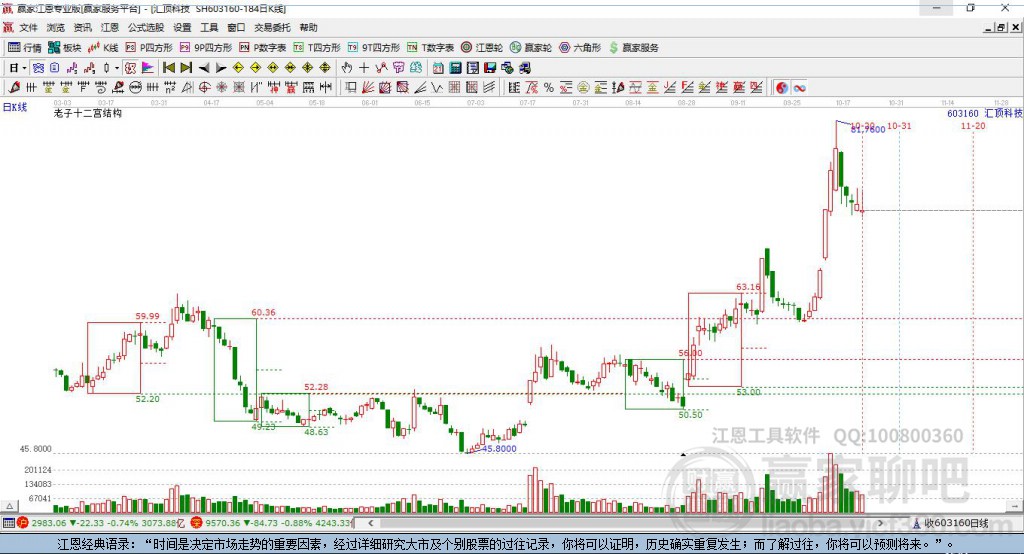The image size is (1024, 554).
Task: Click the red pencil eraser icon in drawing toolbar
Action: 14,88
